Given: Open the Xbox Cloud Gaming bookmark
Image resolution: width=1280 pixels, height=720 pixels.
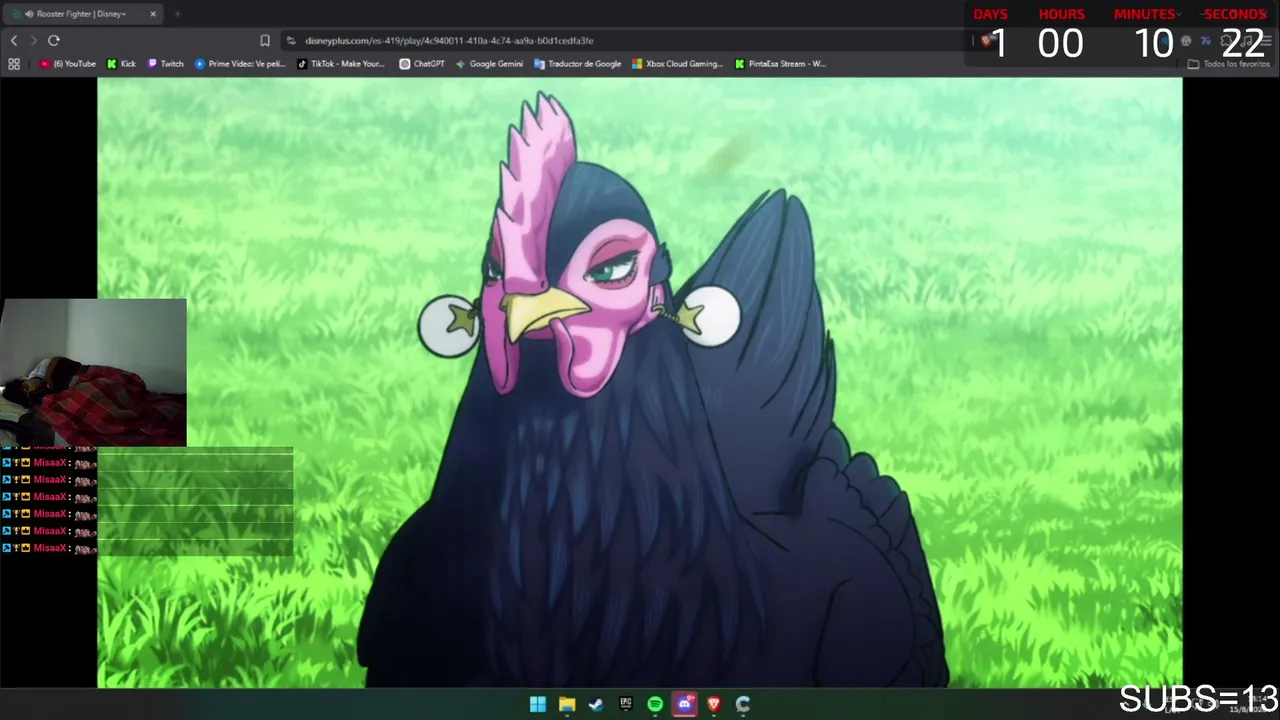Looking at the screenshot, I should pyautogui.click(x=677, y=64).
